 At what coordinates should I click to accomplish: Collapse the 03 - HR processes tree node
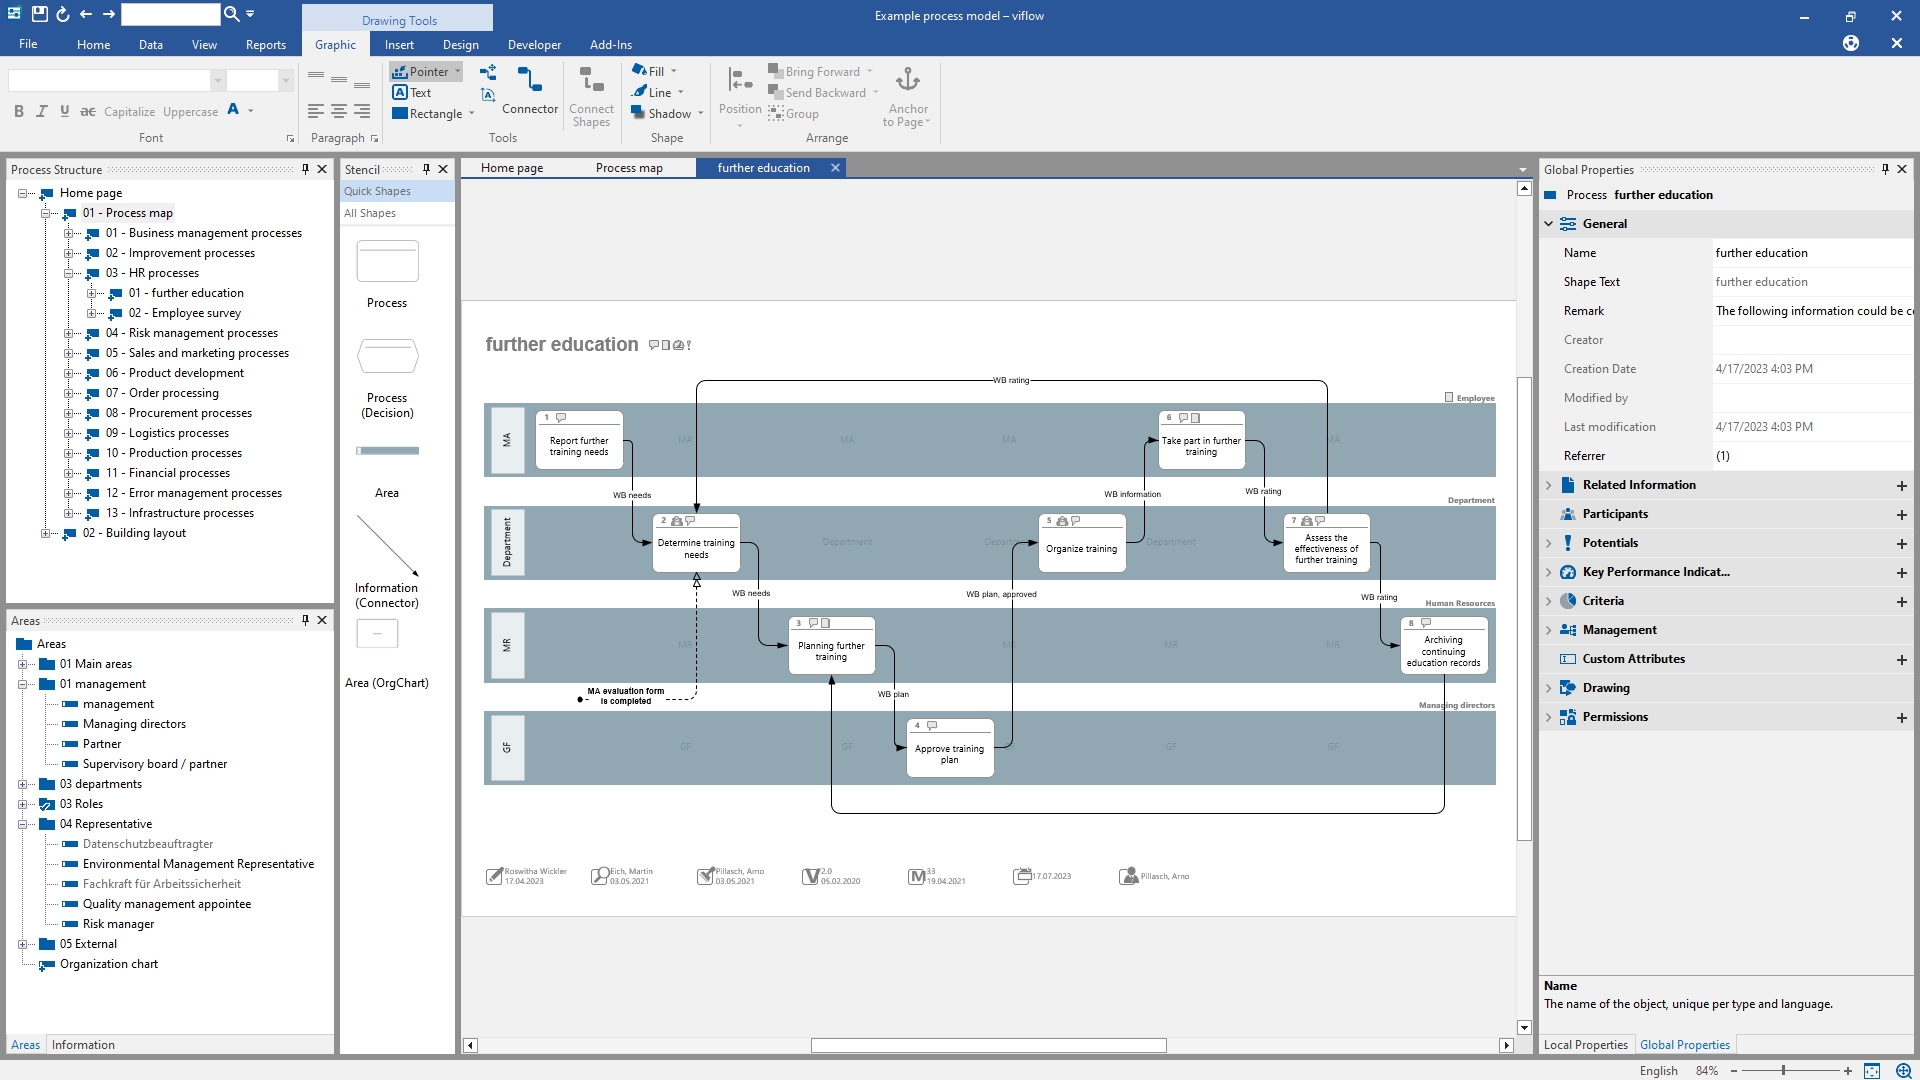pos(69,273)
